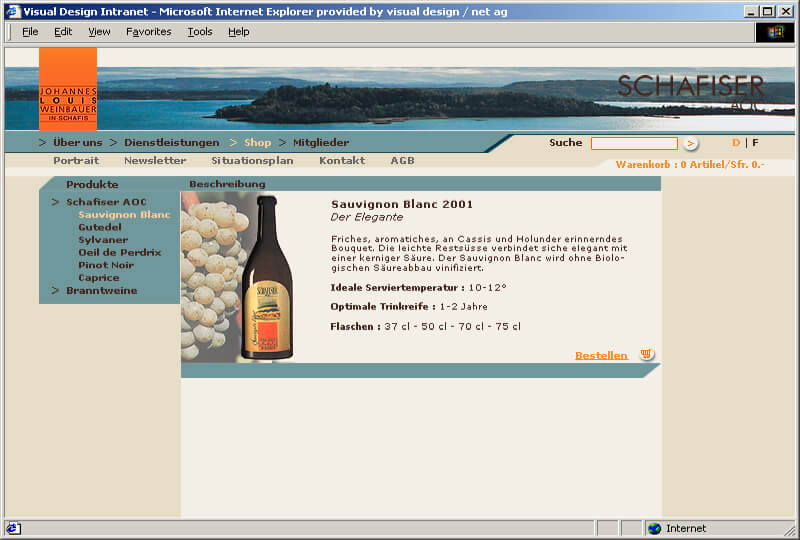This screenshot has height=540, width=800.
Task: Select Oeil de Perdrix in product list
Action: click(x=120, y=252)
